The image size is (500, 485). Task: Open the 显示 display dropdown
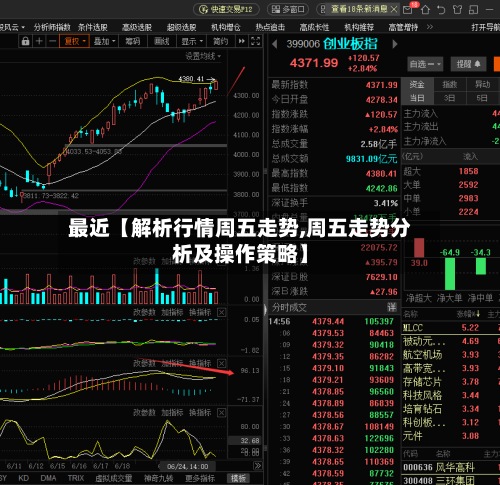point(192,41)
